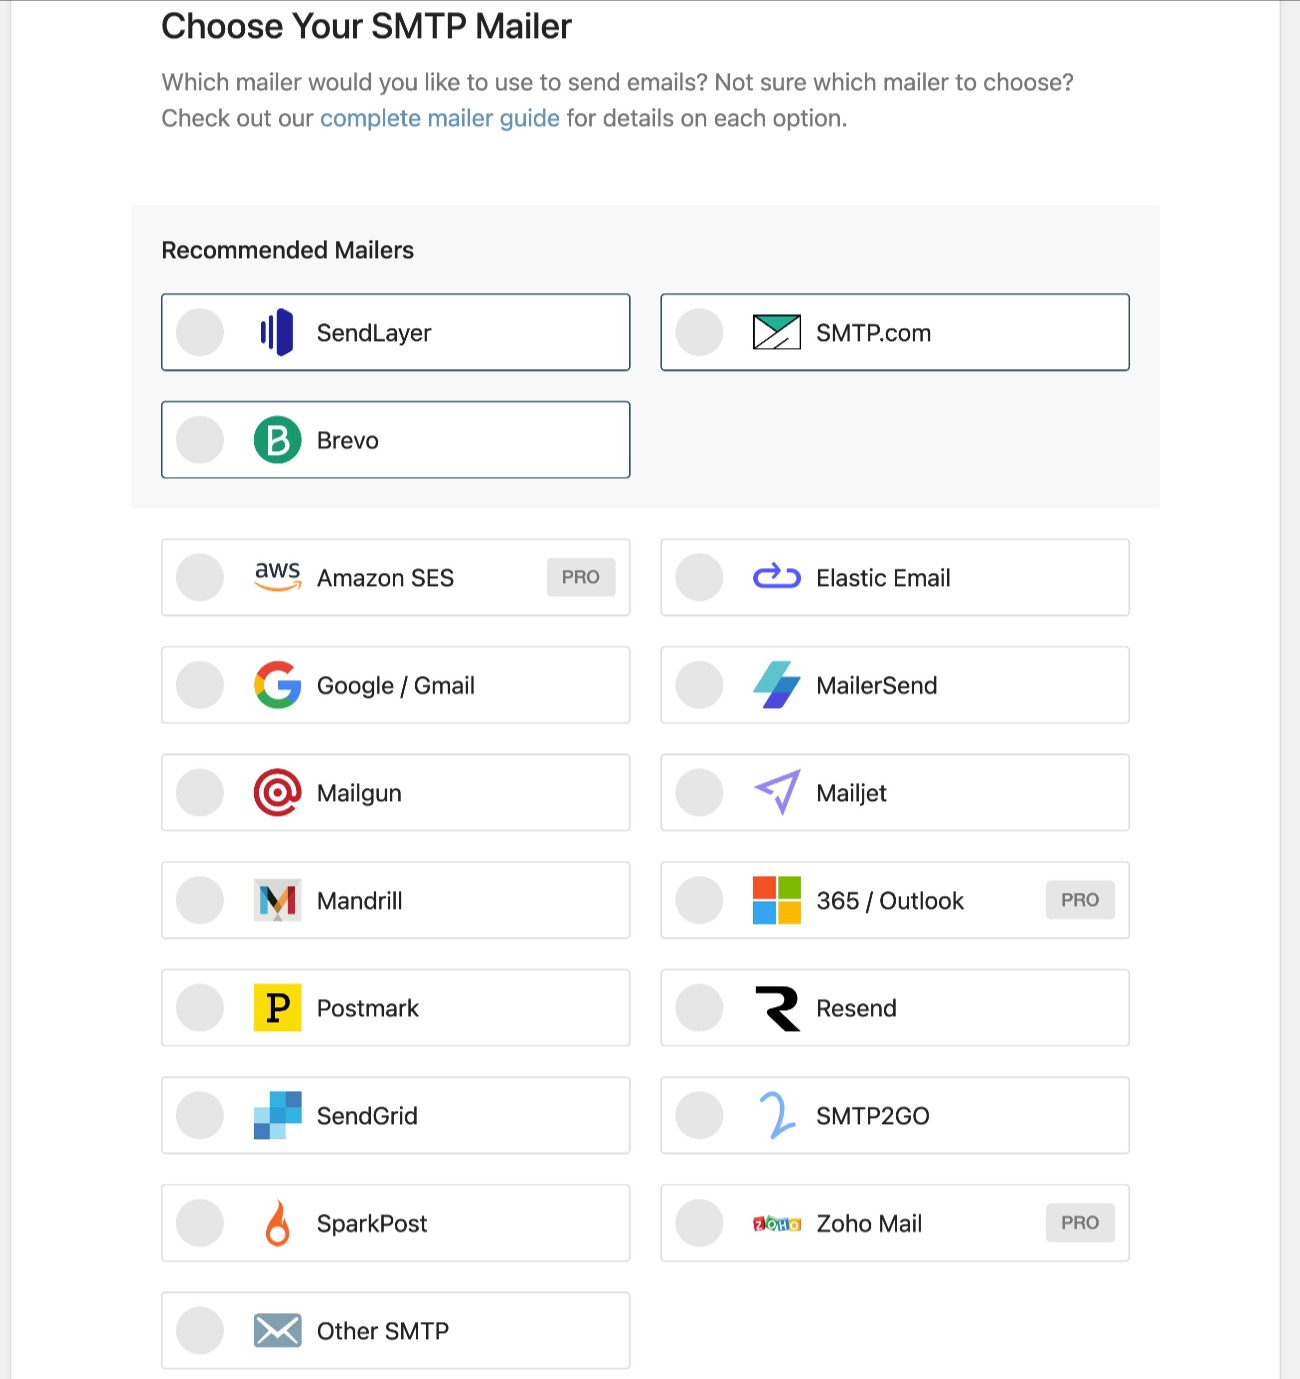Select the SendLayer mailer radio button
1300x1379 pixels.
(199, 332)
